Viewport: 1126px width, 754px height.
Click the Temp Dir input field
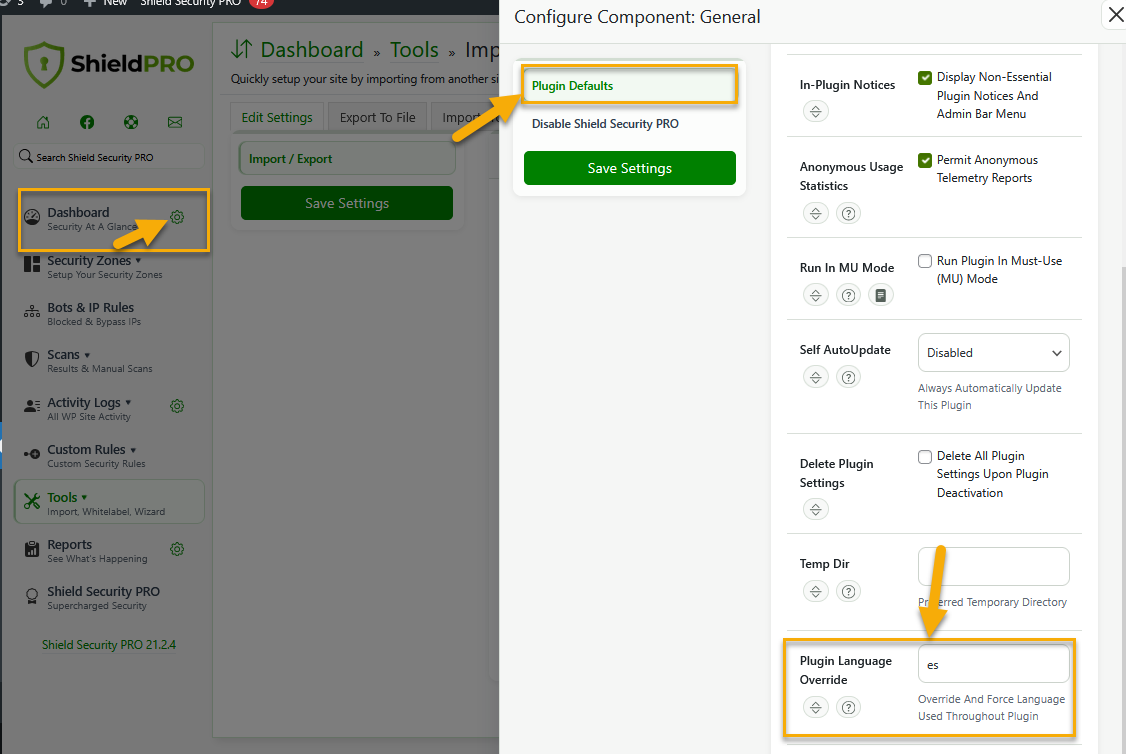993,567
